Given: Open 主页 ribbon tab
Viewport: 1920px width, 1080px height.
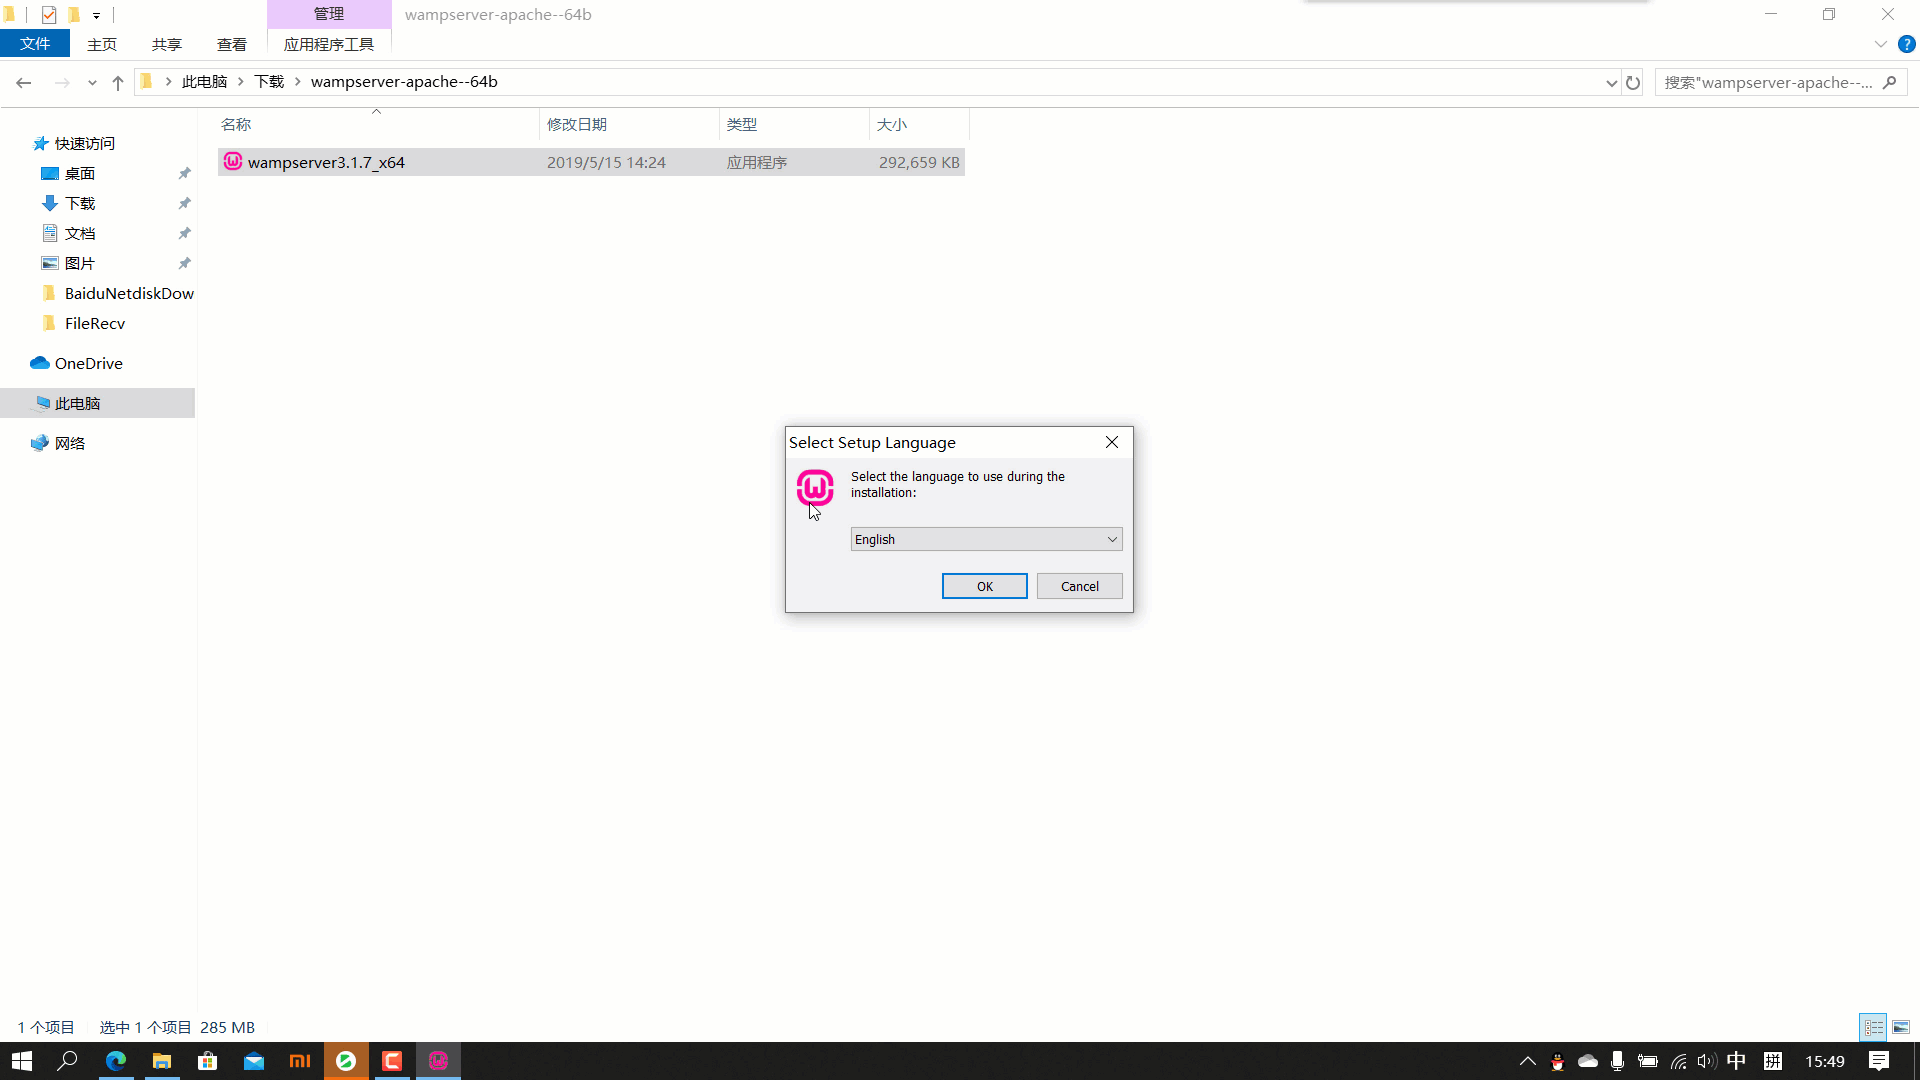Looking at the screenshot, I should [x=102, y=44].
